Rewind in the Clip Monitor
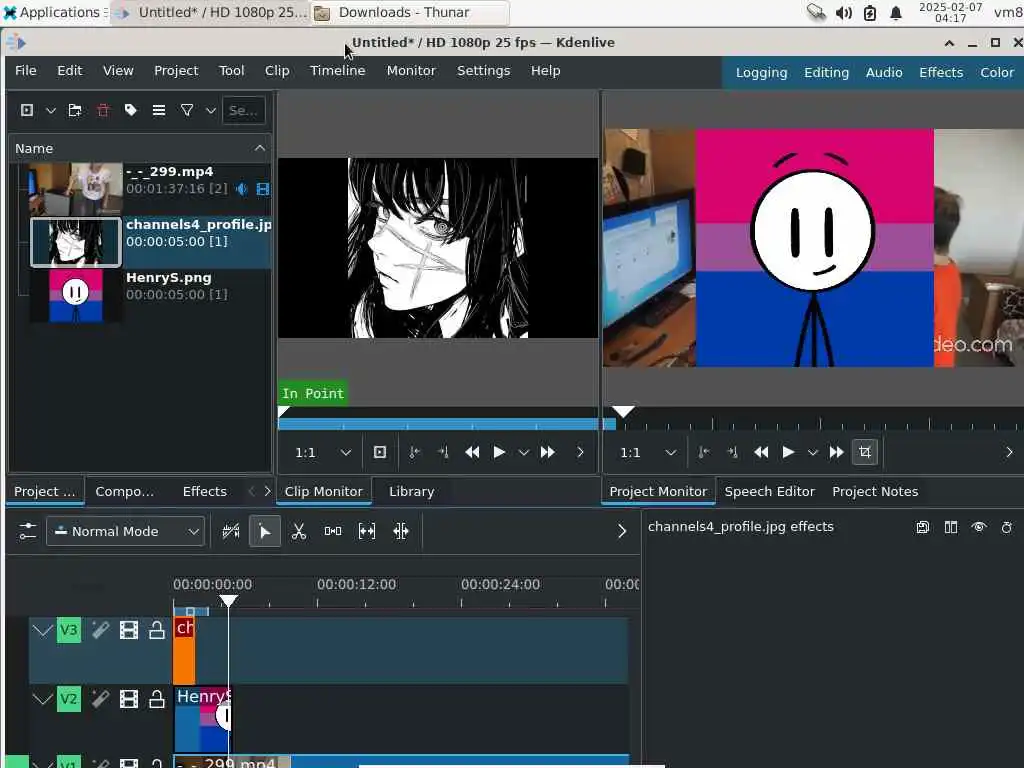 point(472,452)
